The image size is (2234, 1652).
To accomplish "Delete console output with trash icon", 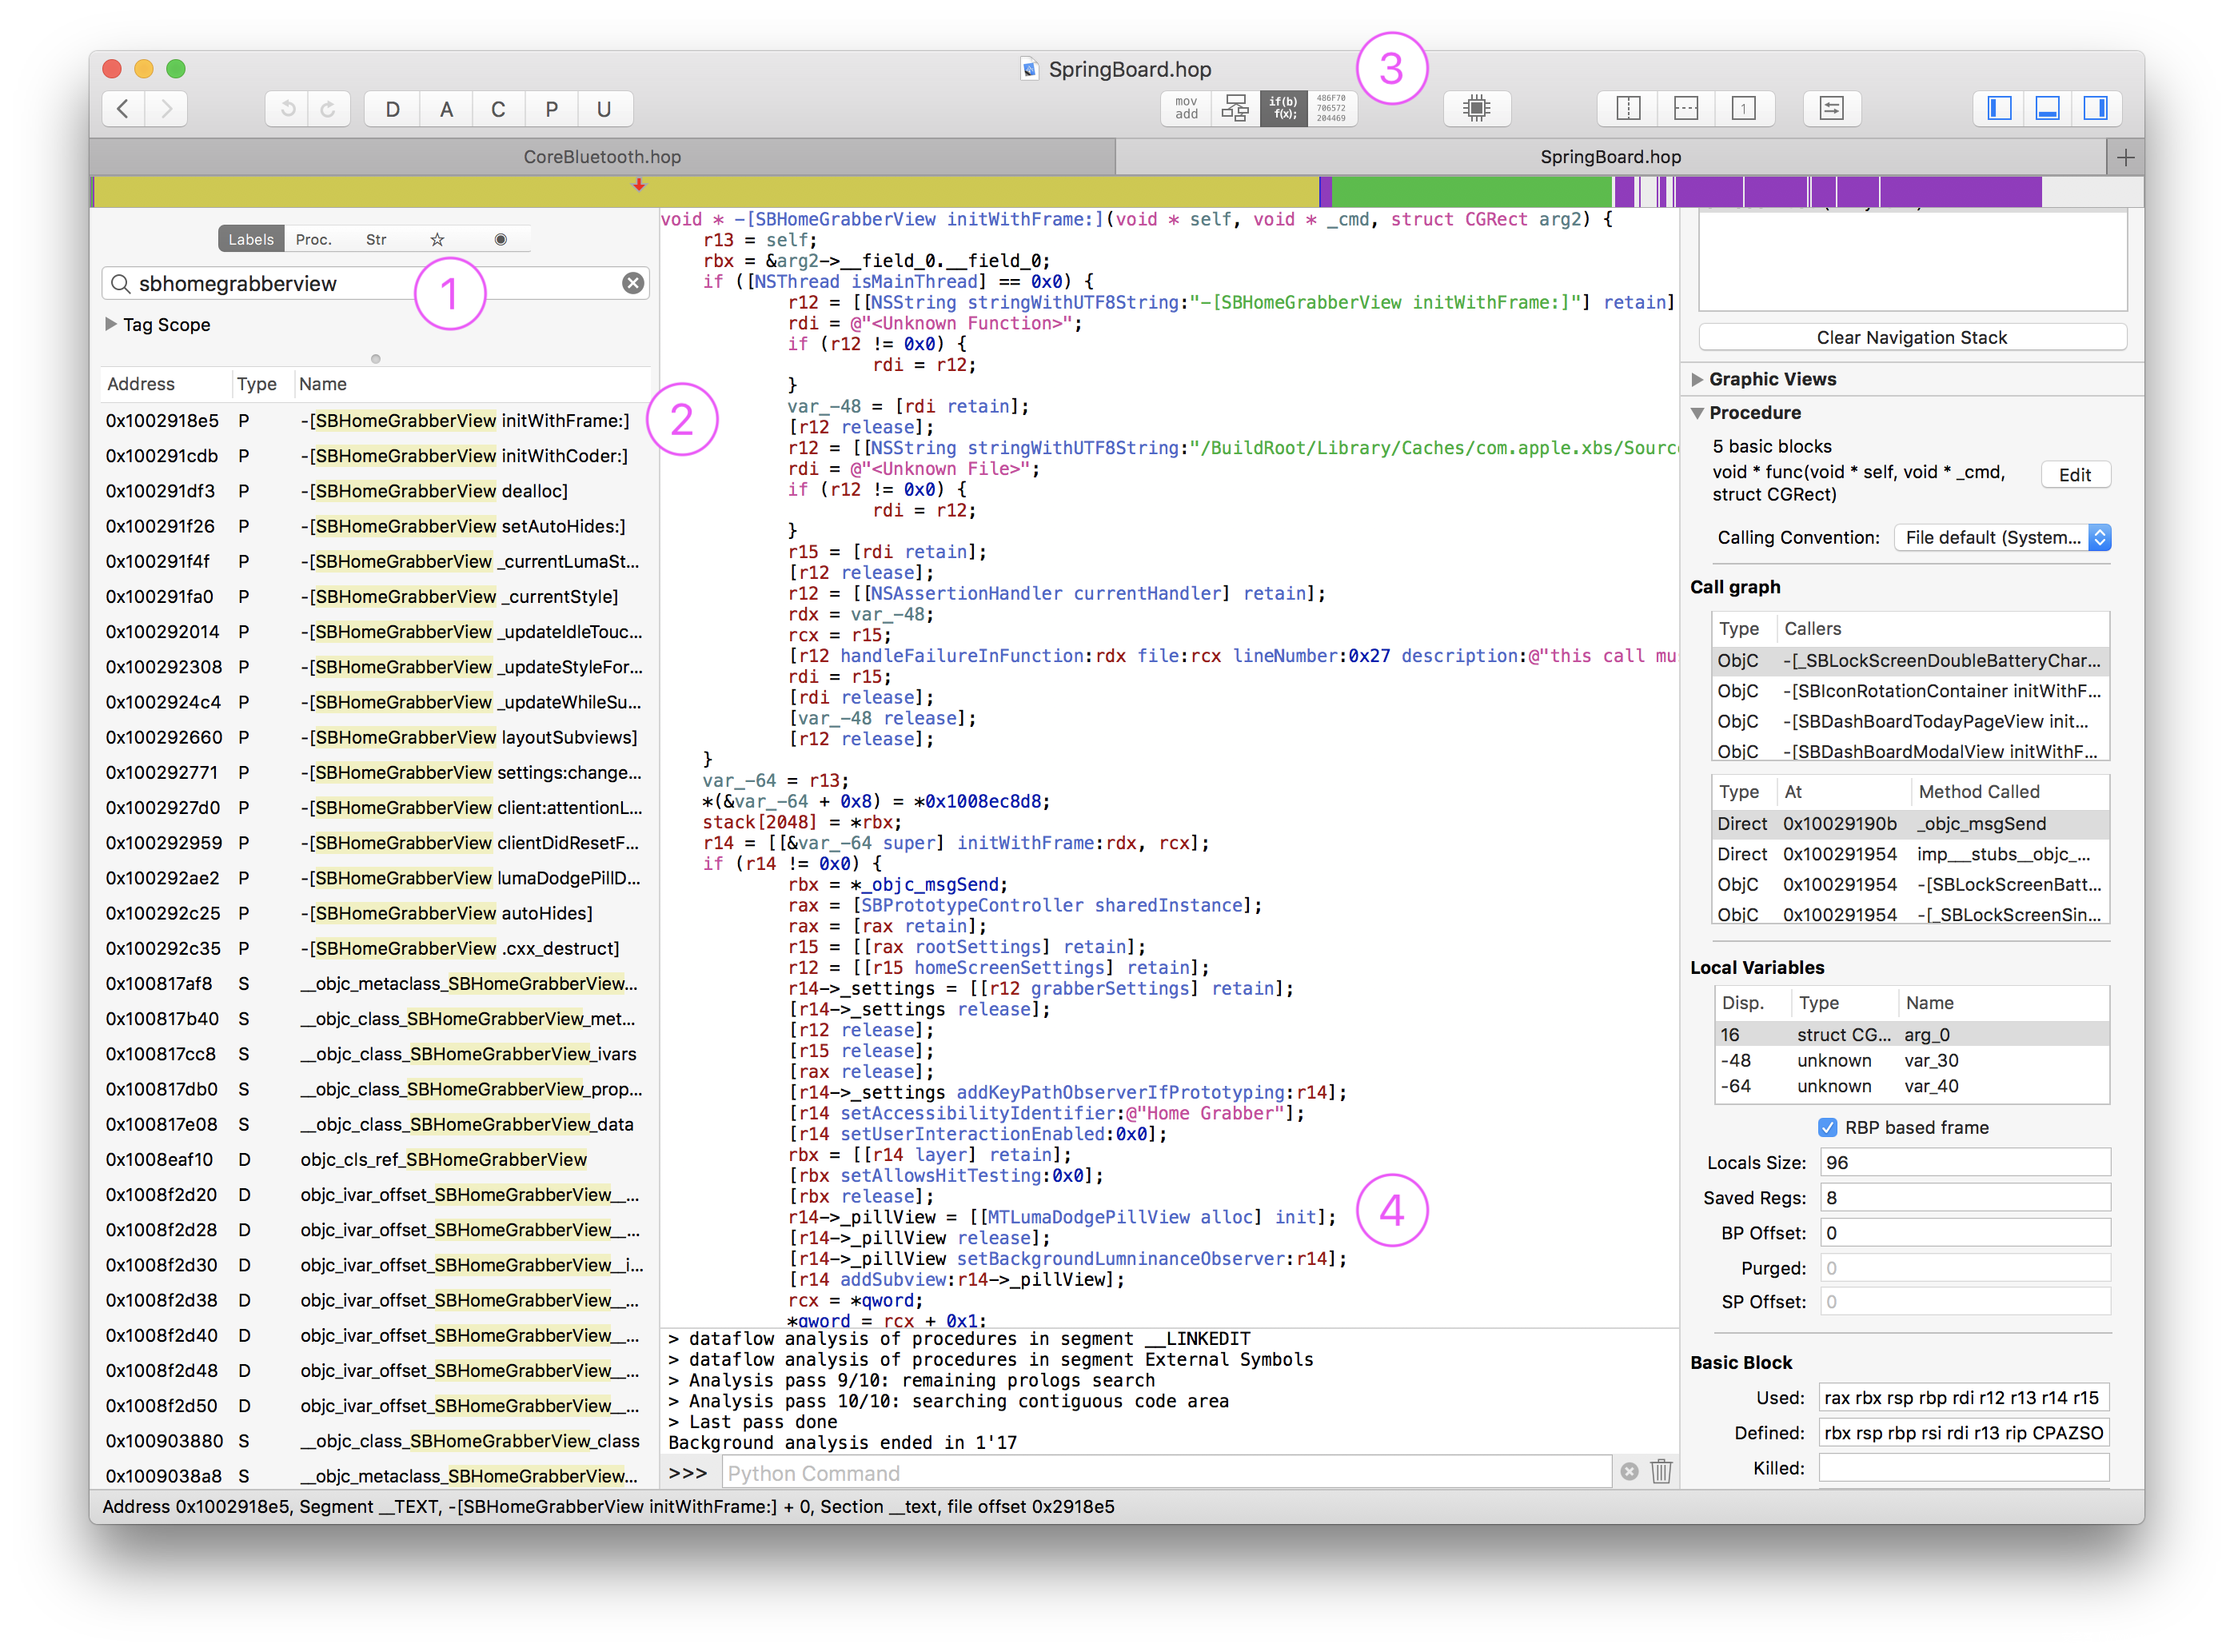I will pos(1661,1471).
